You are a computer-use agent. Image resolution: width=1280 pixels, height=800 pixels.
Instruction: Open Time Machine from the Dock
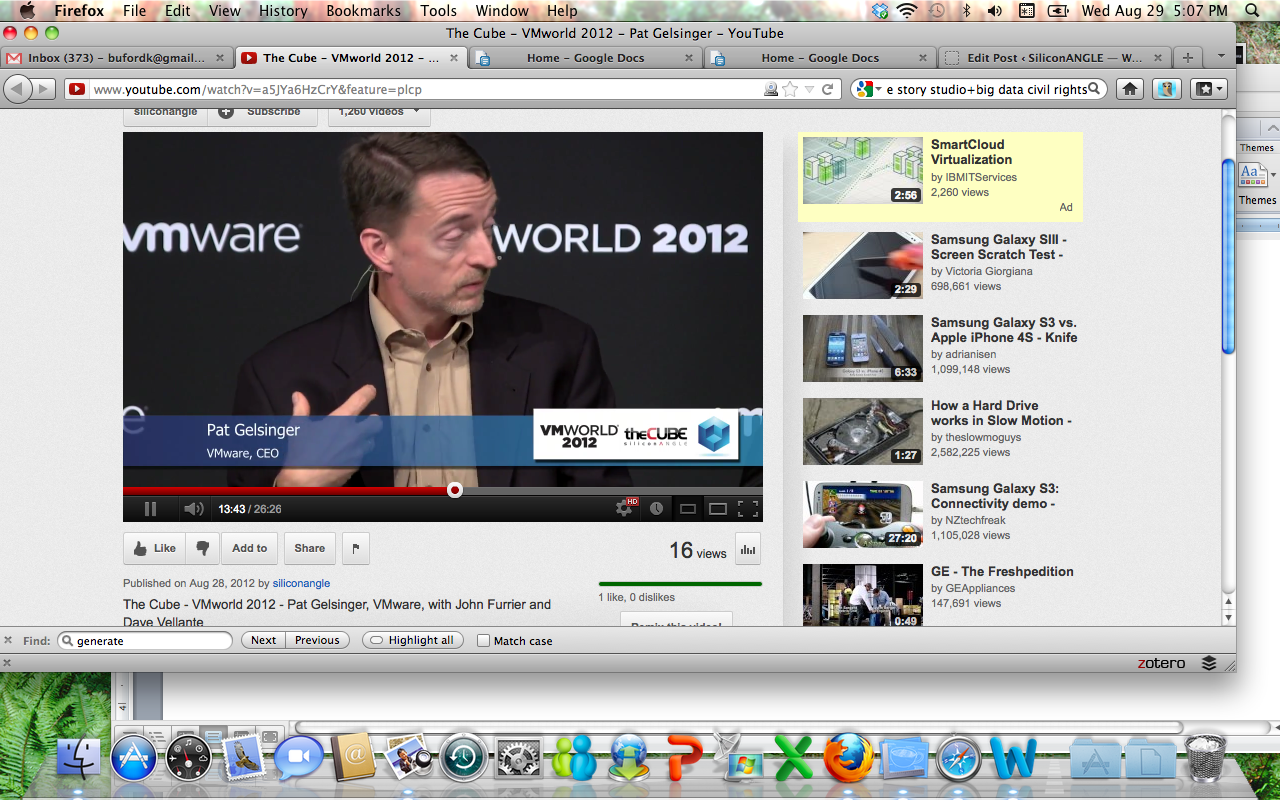pyautogui.click(x=463, y=759)
